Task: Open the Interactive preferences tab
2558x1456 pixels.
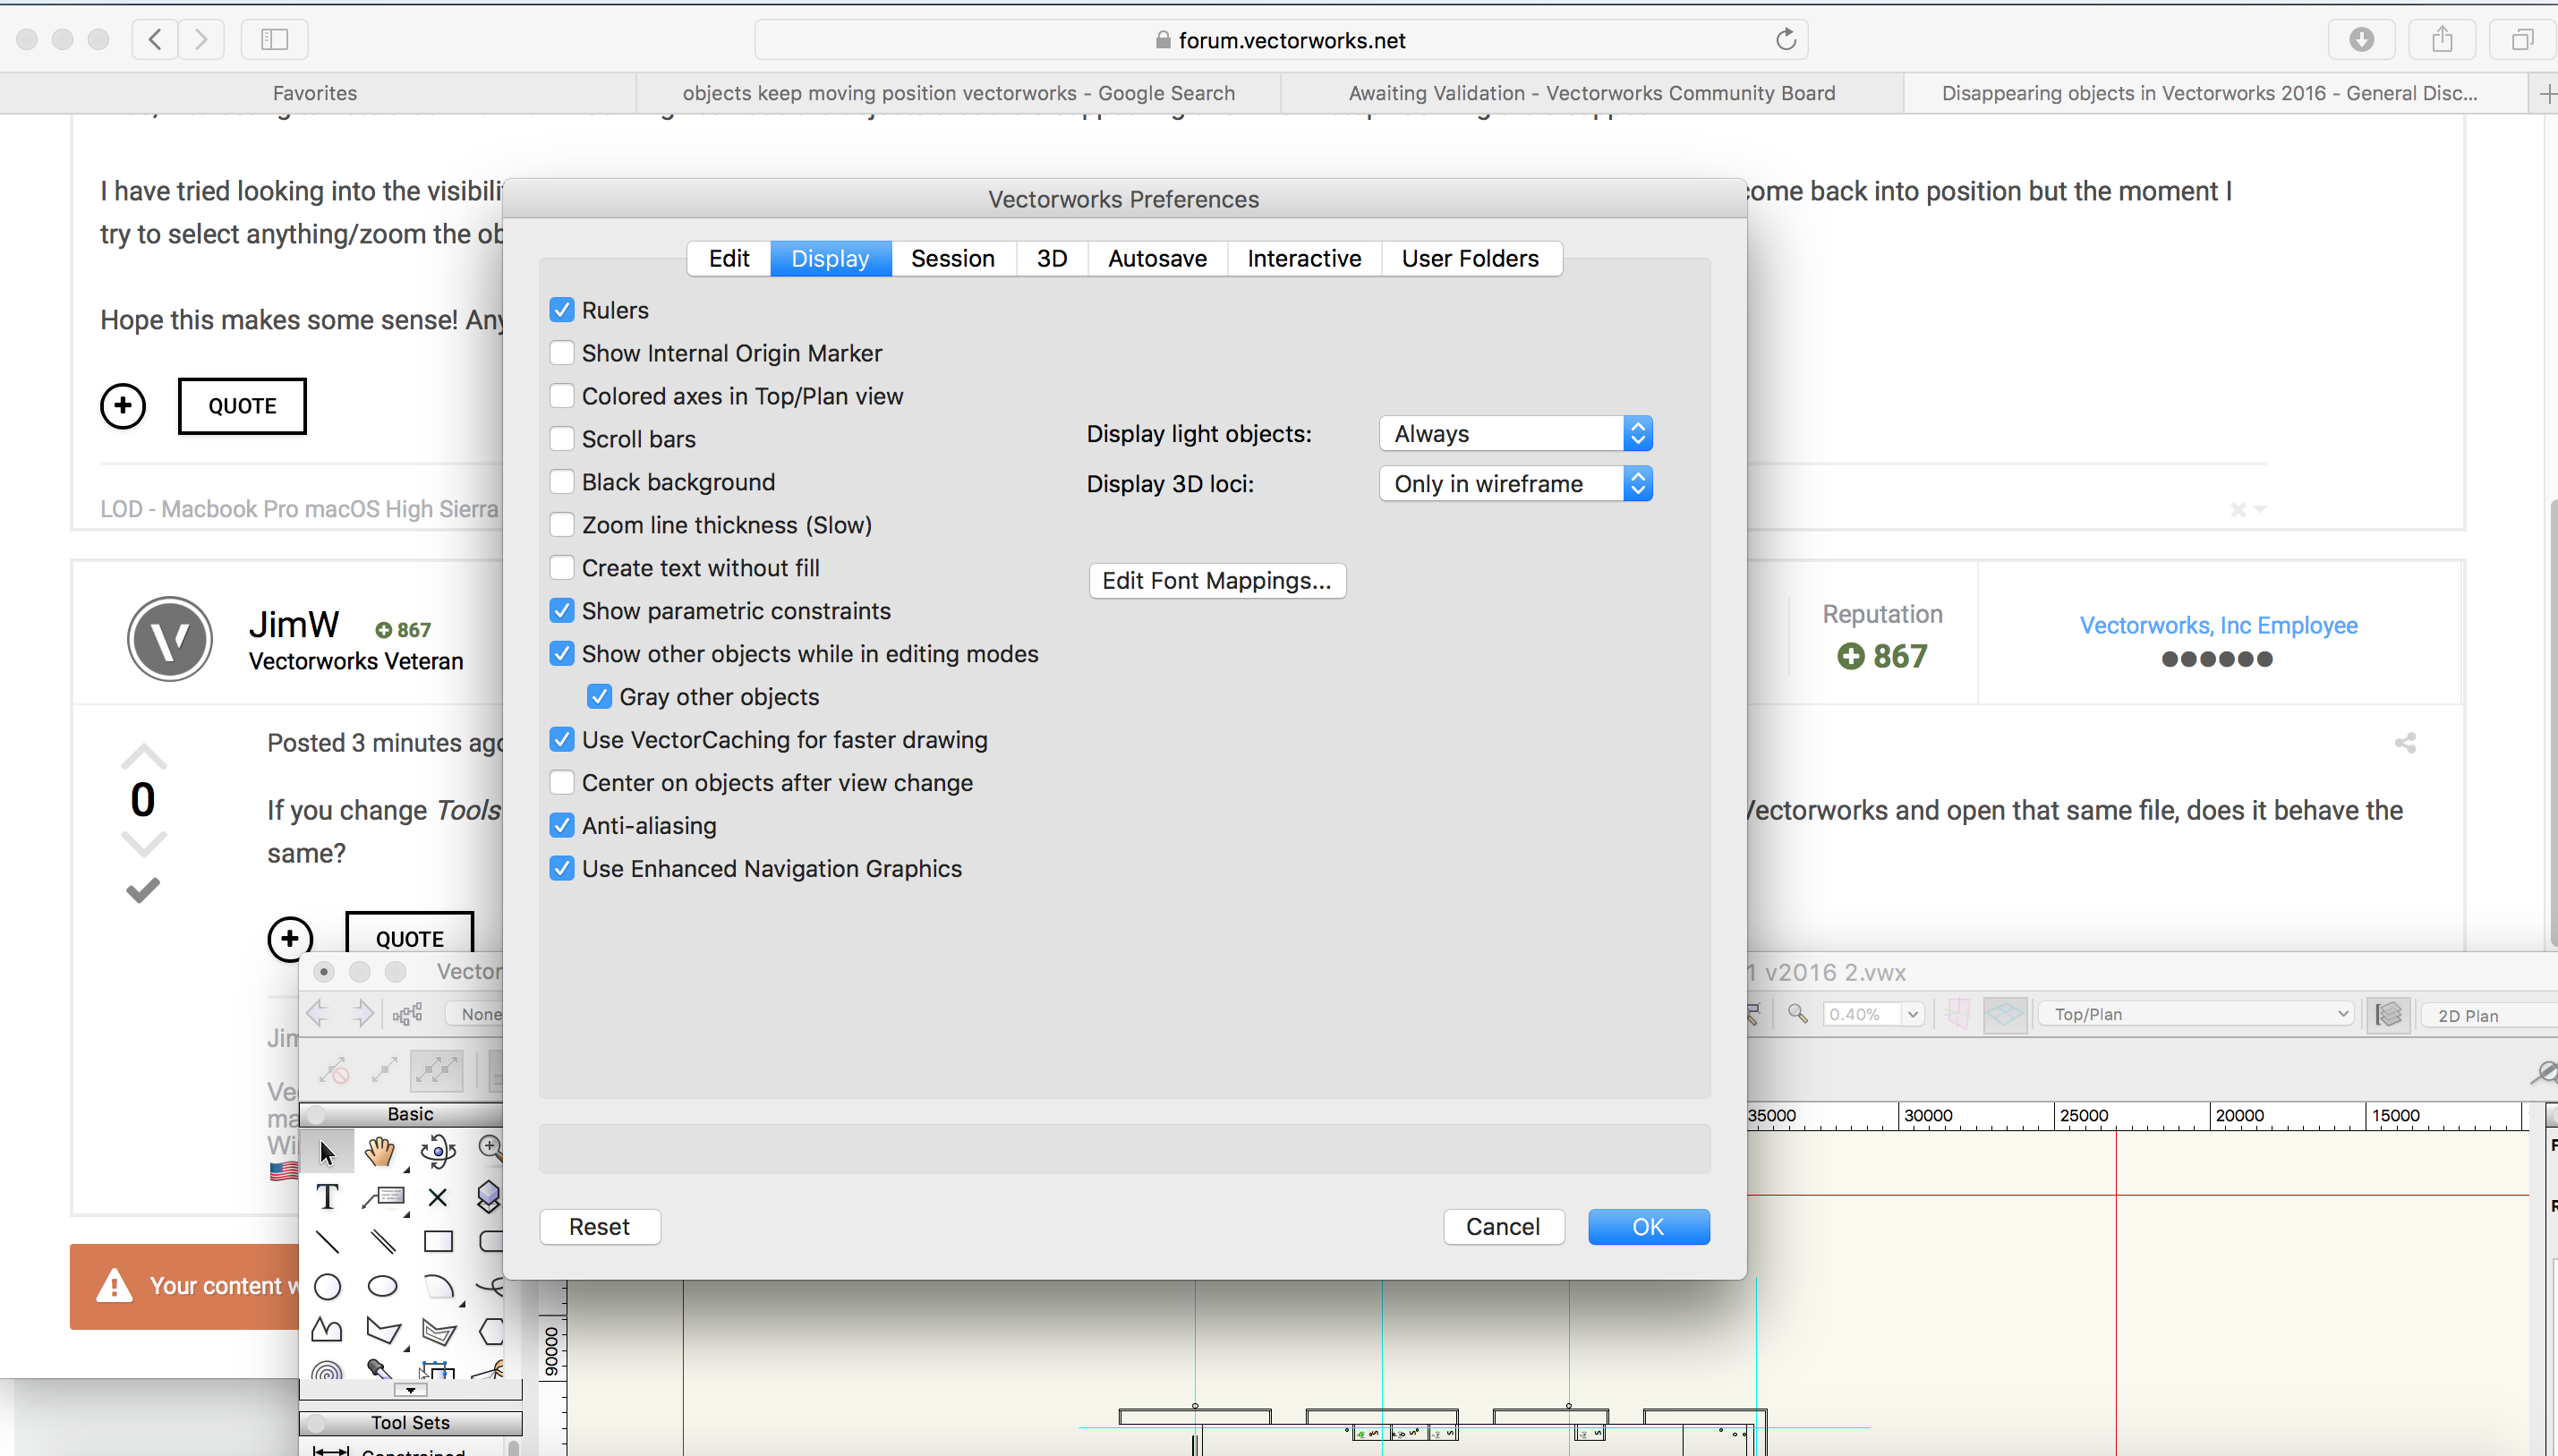Action: click(1303, 258)
